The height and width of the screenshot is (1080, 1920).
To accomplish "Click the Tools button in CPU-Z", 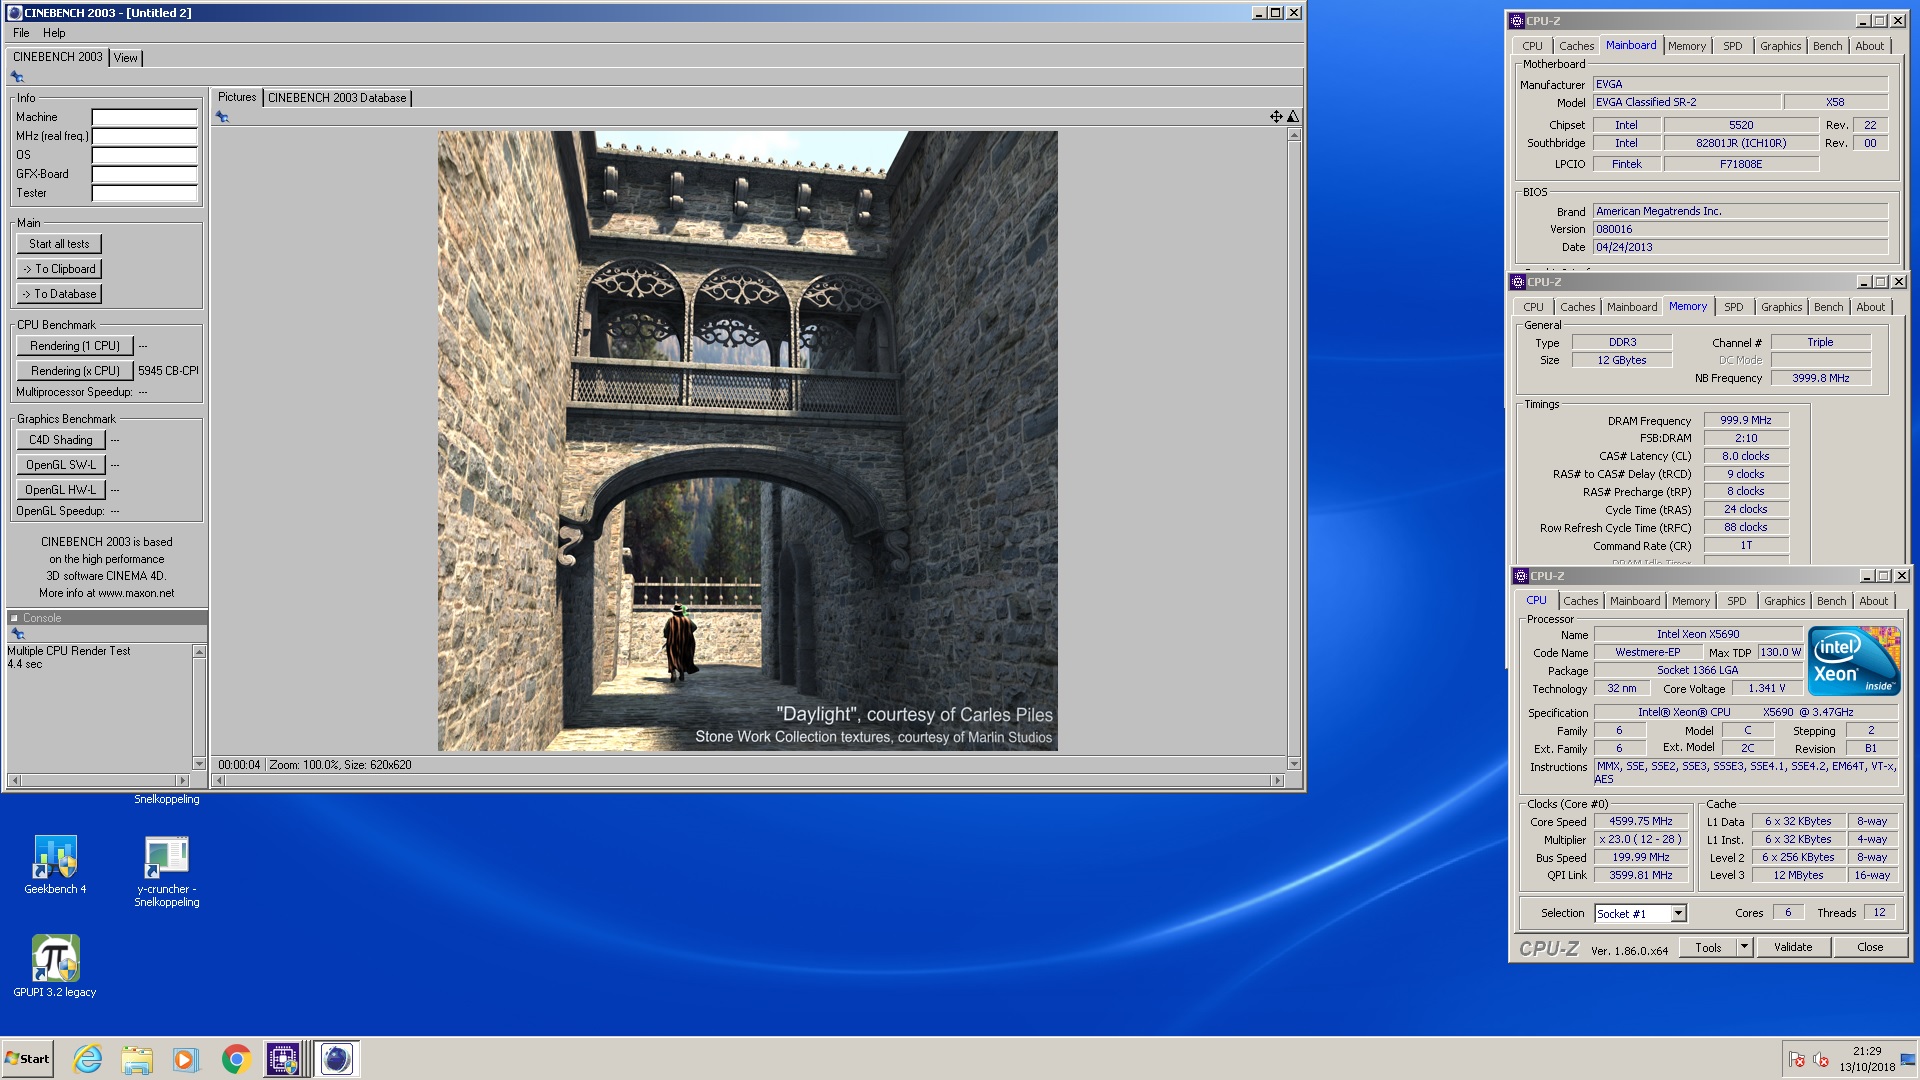I will click(1708, 947).
